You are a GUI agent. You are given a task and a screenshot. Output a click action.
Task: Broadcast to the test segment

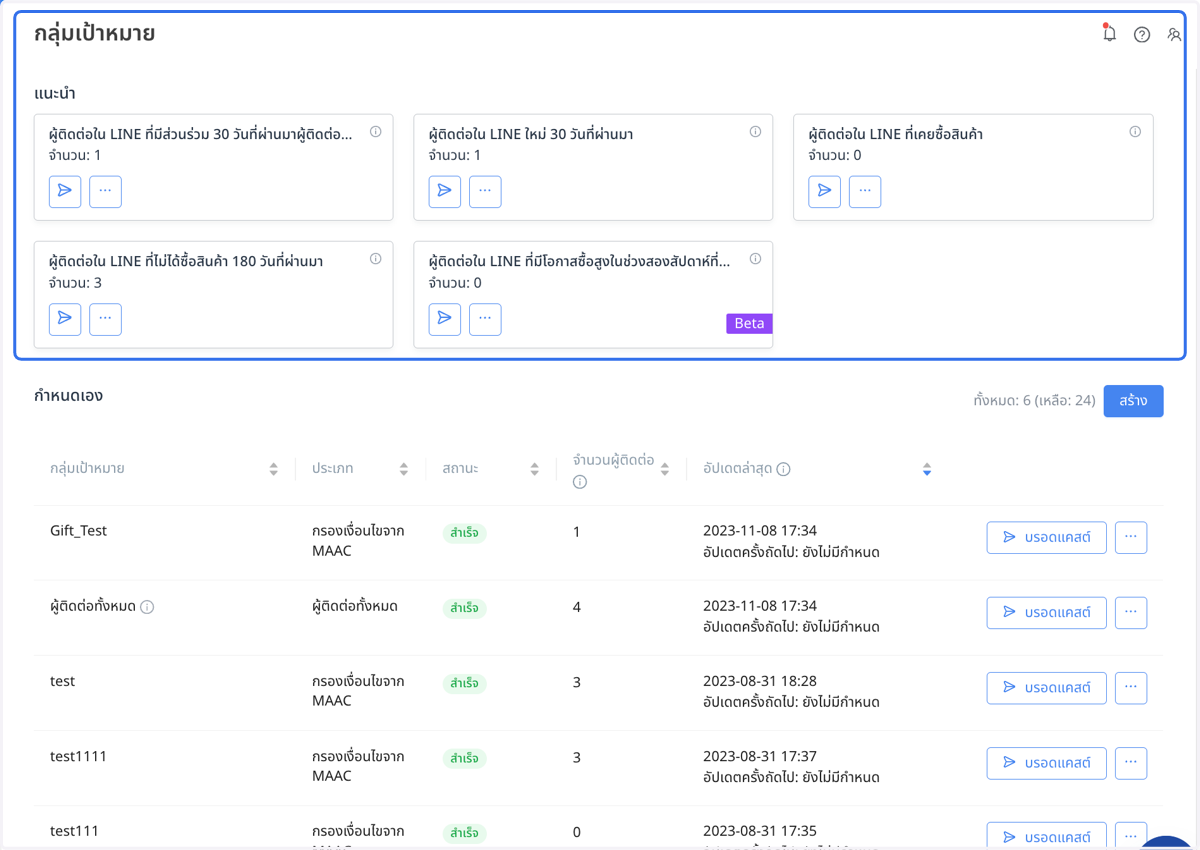pyautogui.click(x=1046, y=688)
